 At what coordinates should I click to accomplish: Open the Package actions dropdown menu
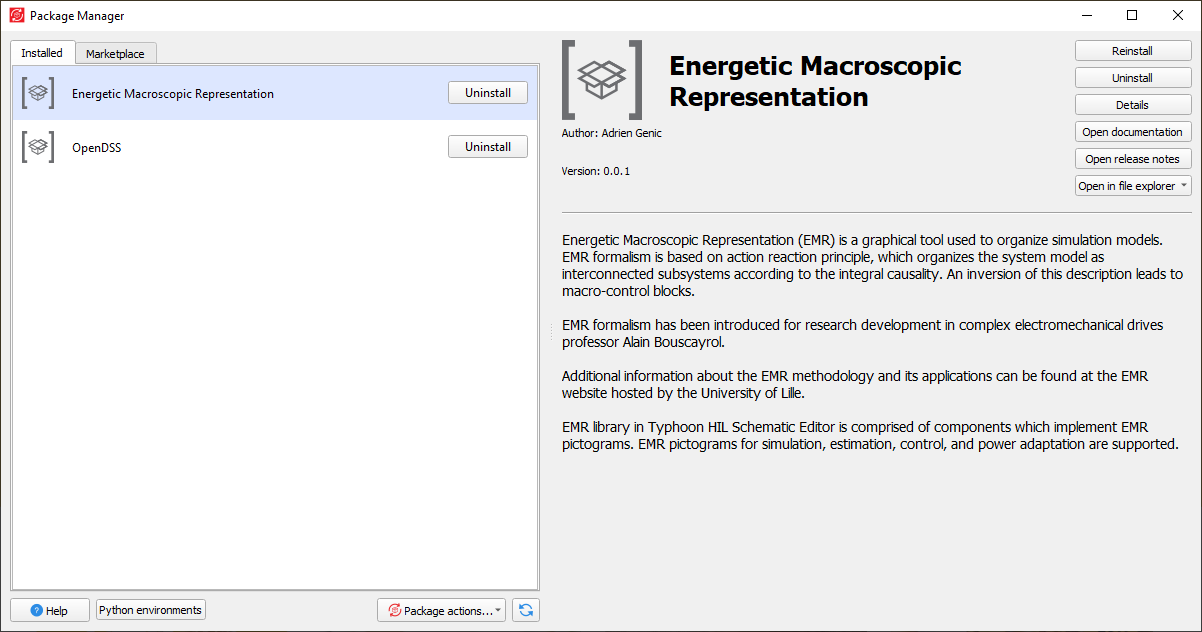442,610
